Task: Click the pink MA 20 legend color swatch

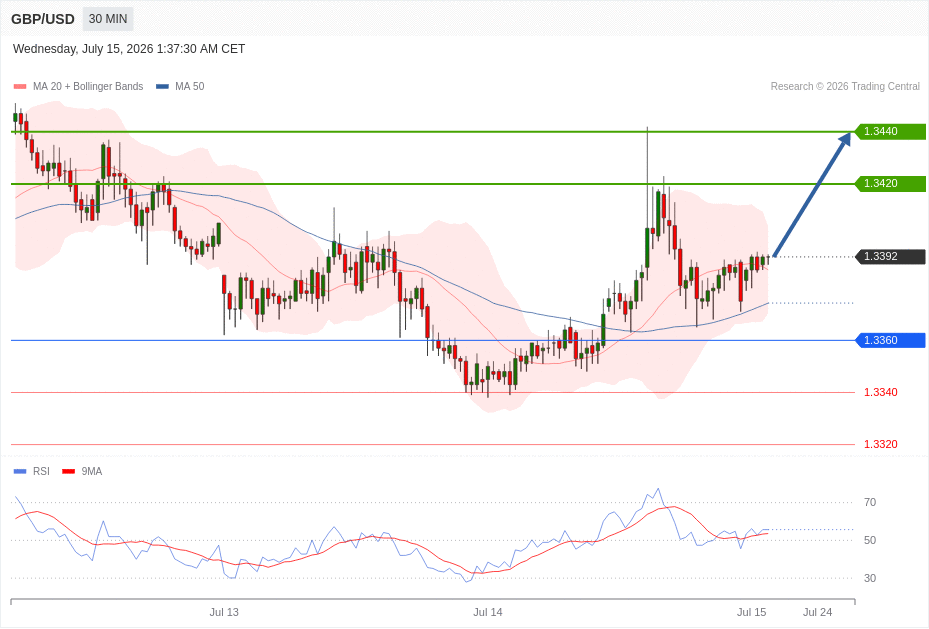Action: (x=20, y=86)
